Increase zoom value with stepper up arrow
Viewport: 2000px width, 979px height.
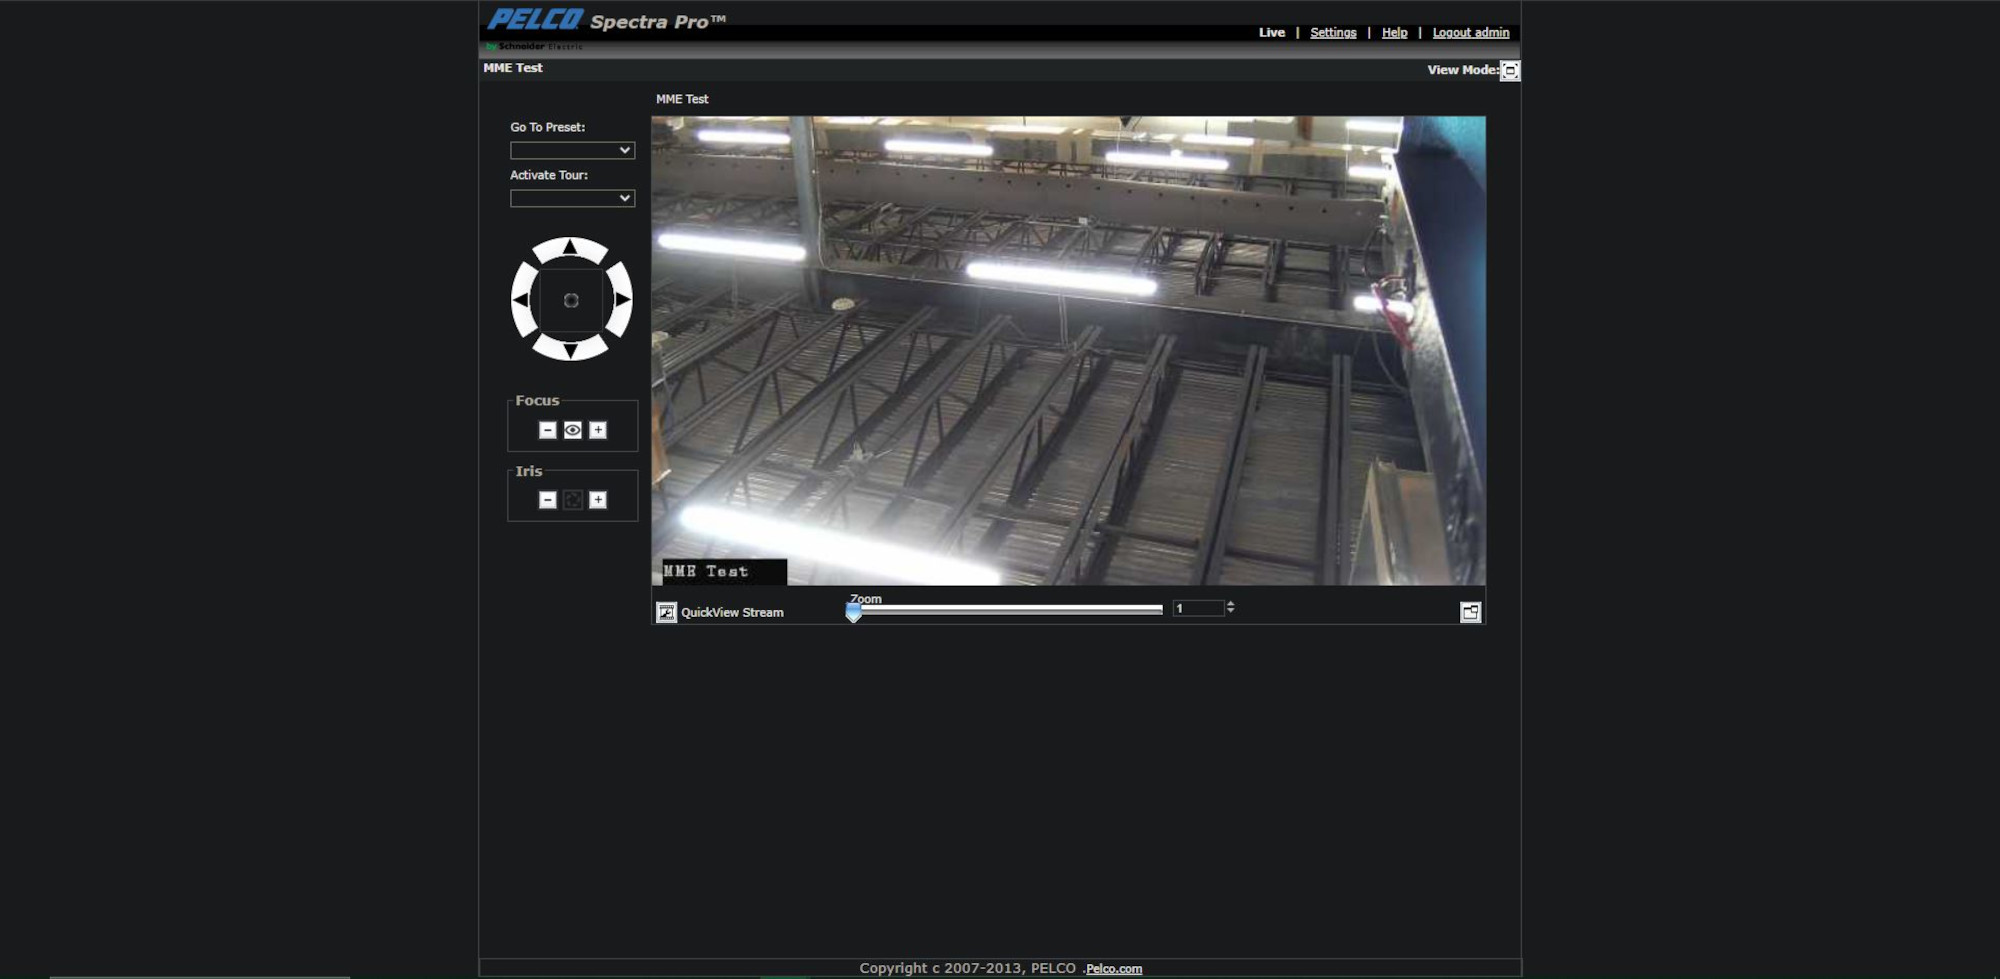click(x=1230, y=603)
